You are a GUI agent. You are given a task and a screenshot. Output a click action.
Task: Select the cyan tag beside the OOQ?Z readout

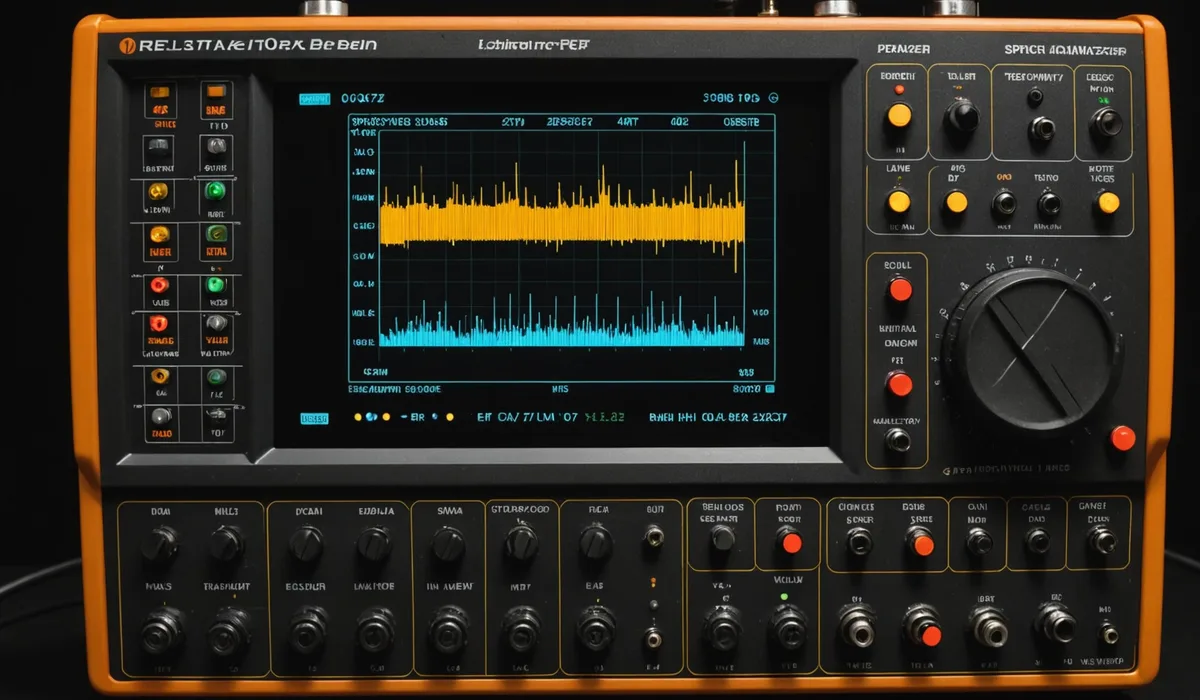(x=314, y=99)
